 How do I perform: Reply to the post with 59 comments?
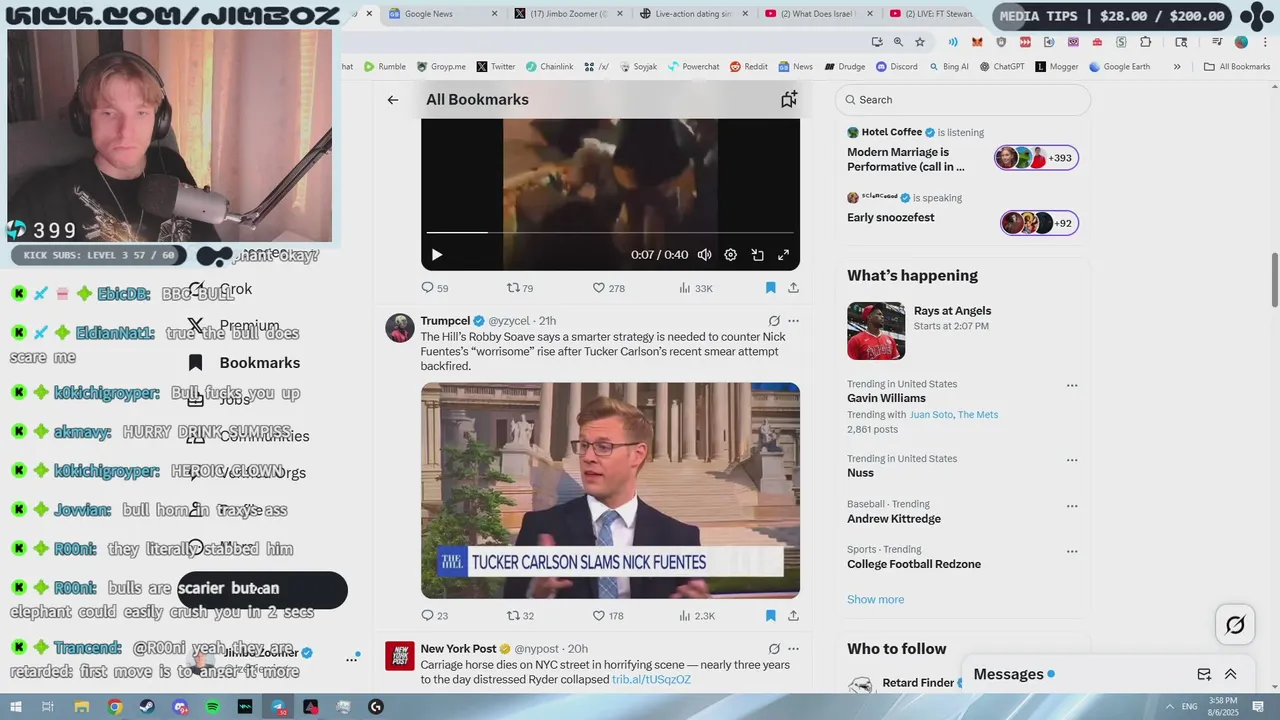434,288
